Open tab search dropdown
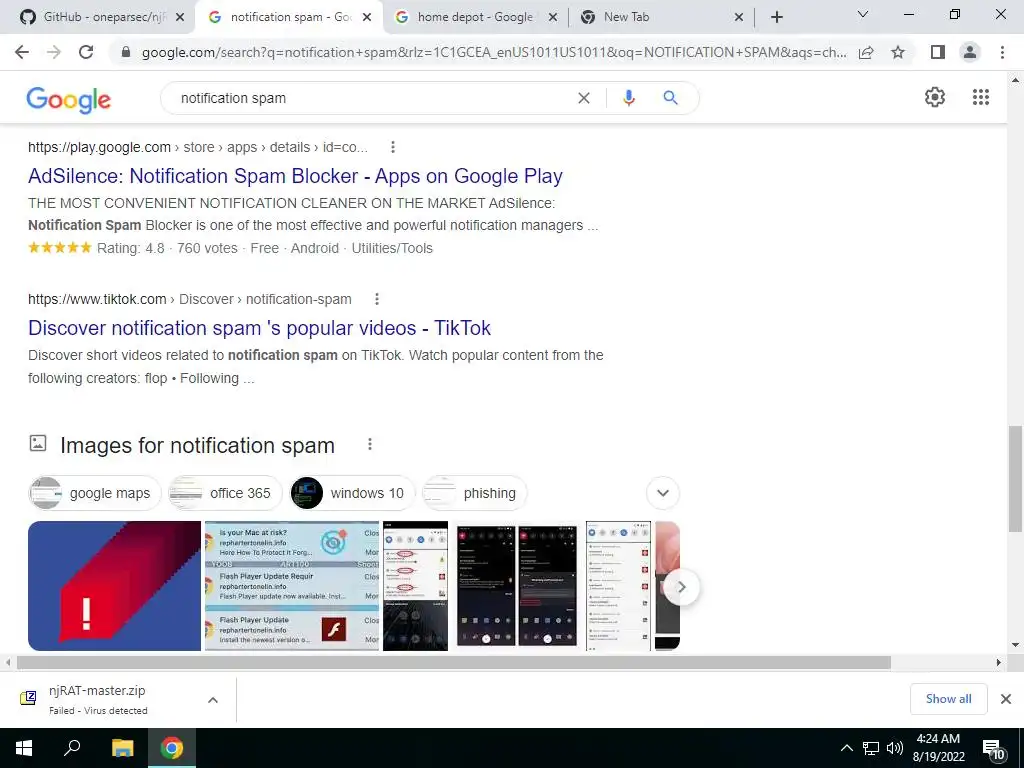 [863, 14]
